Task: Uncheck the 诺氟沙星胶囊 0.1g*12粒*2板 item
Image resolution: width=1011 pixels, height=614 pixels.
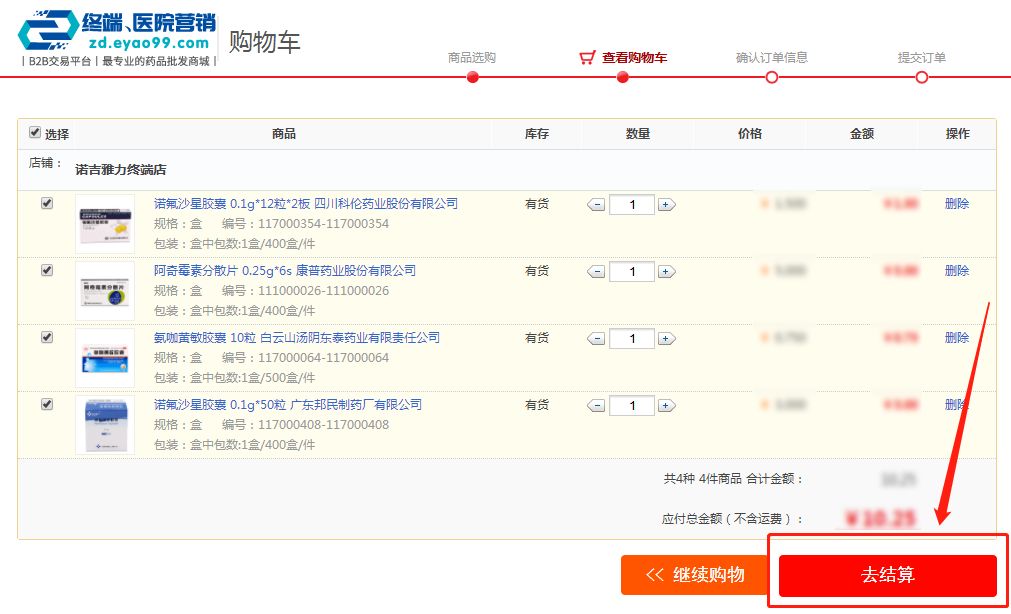Action: [46, 203]
